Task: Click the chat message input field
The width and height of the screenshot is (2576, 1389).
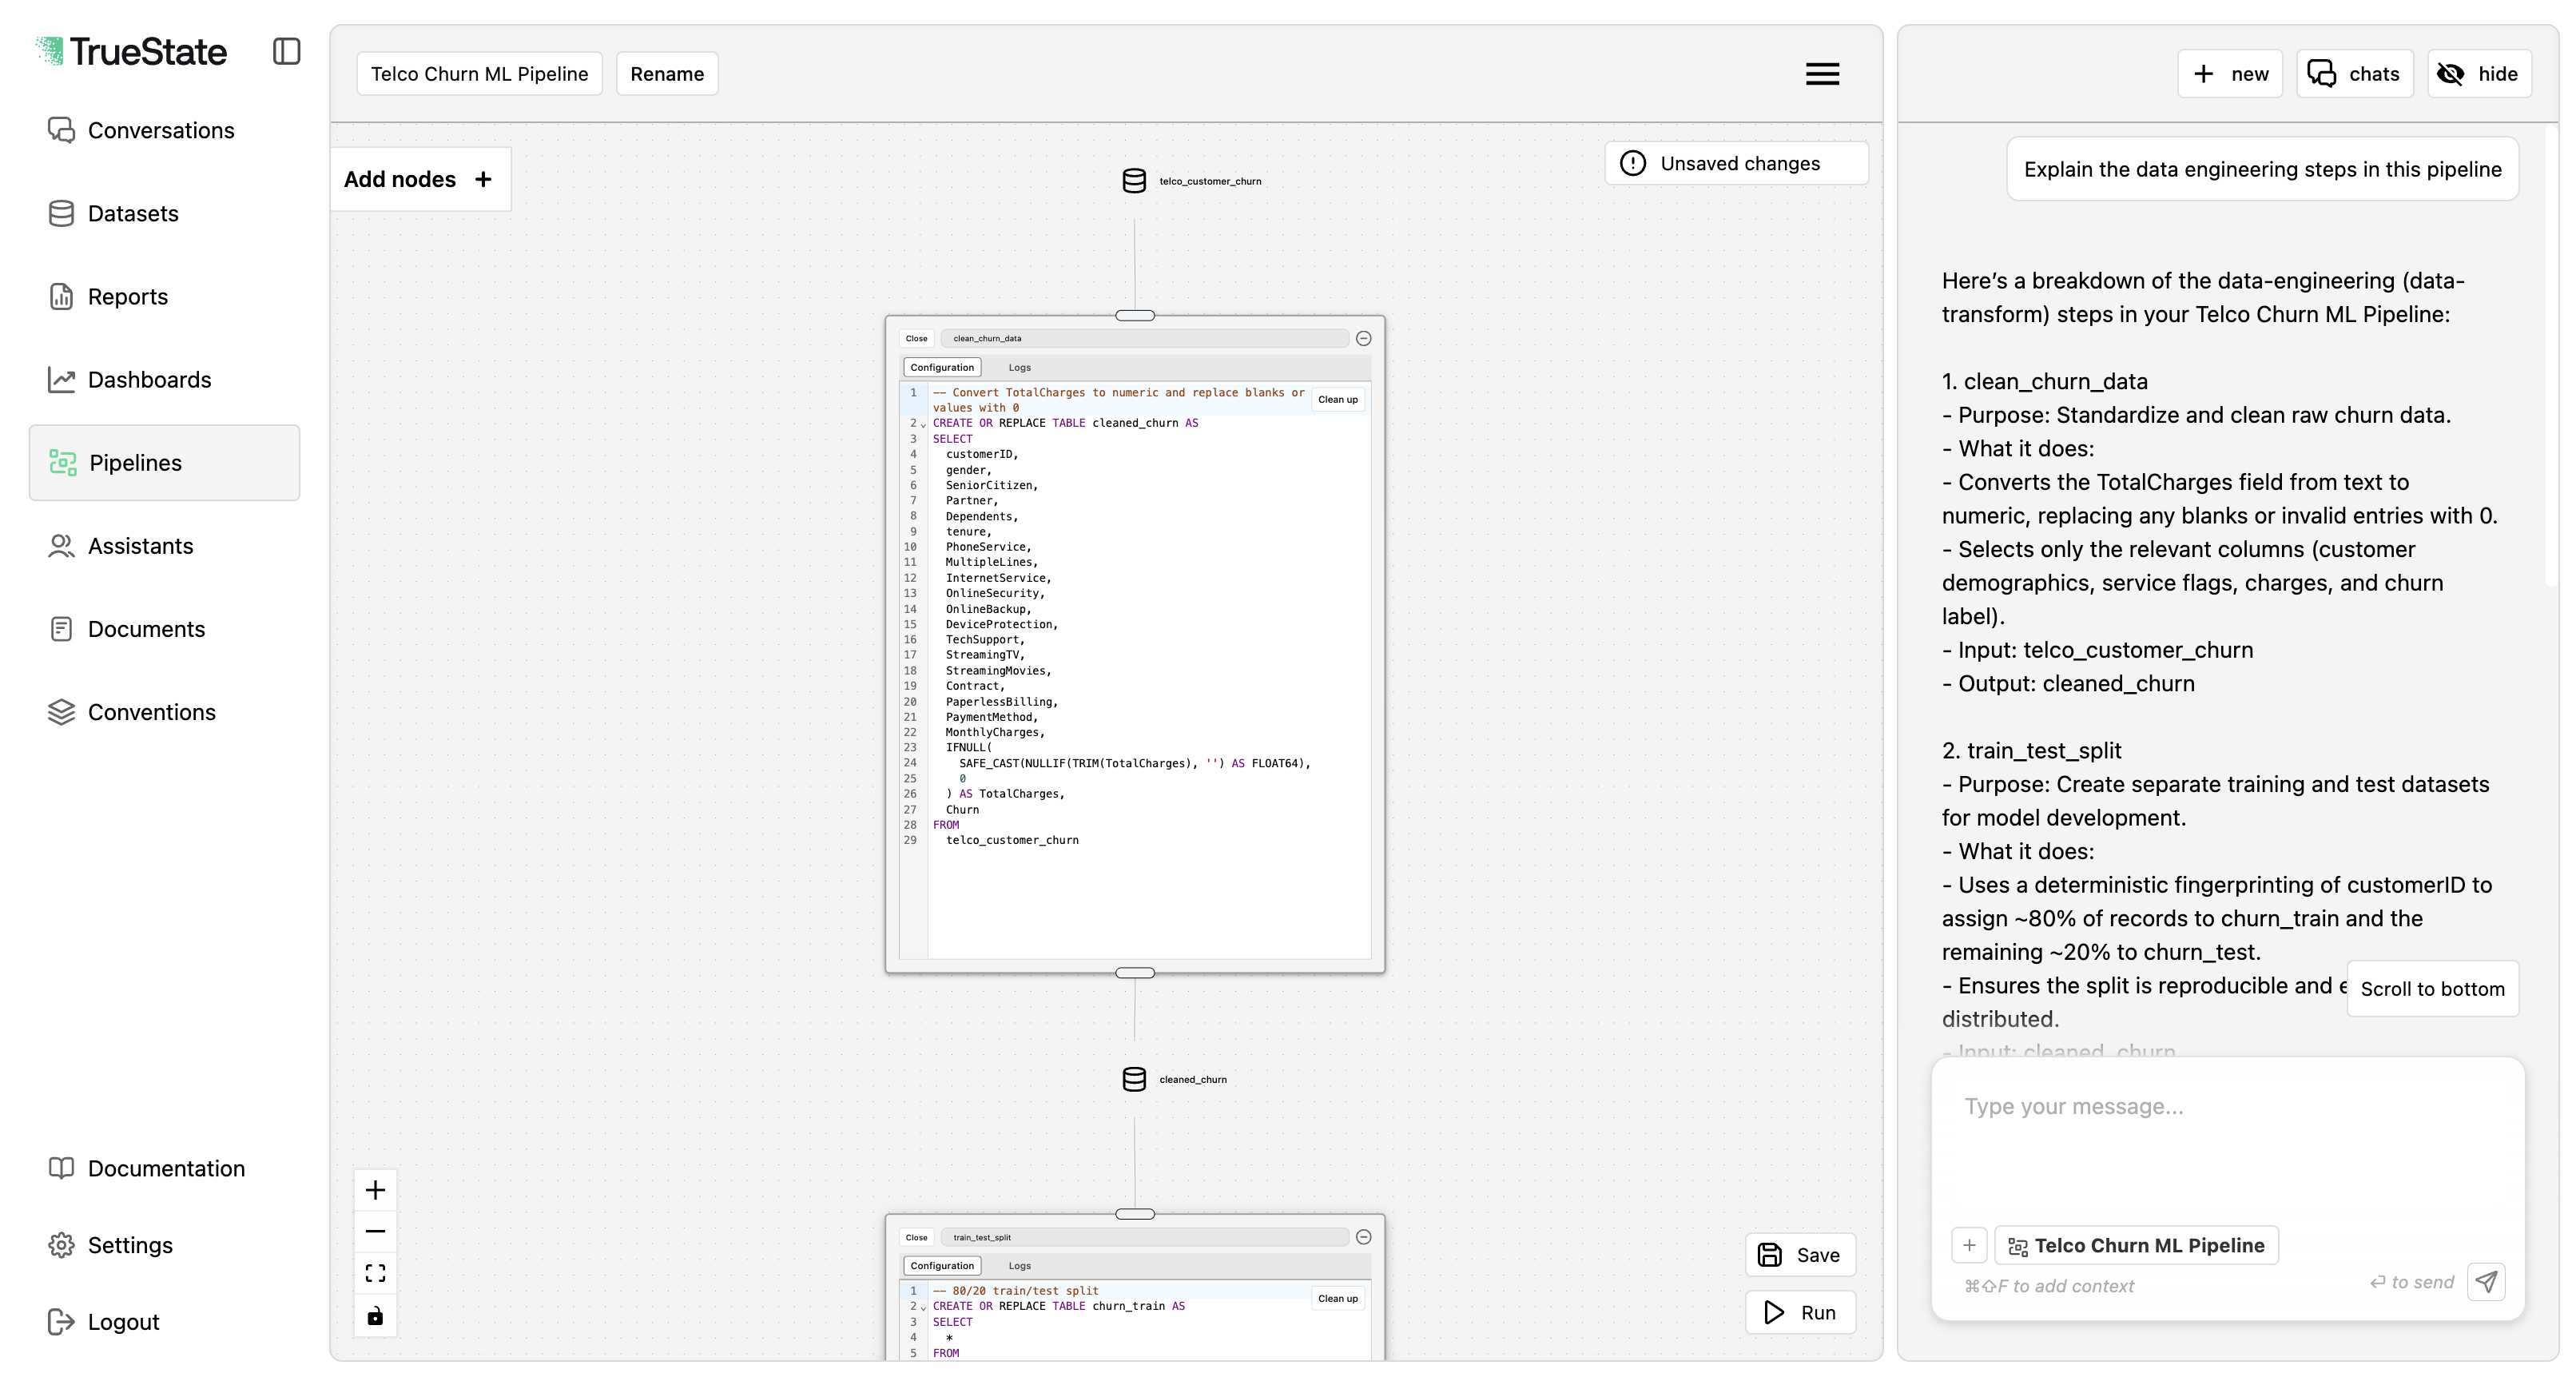Action: tap(2150, 1106)
